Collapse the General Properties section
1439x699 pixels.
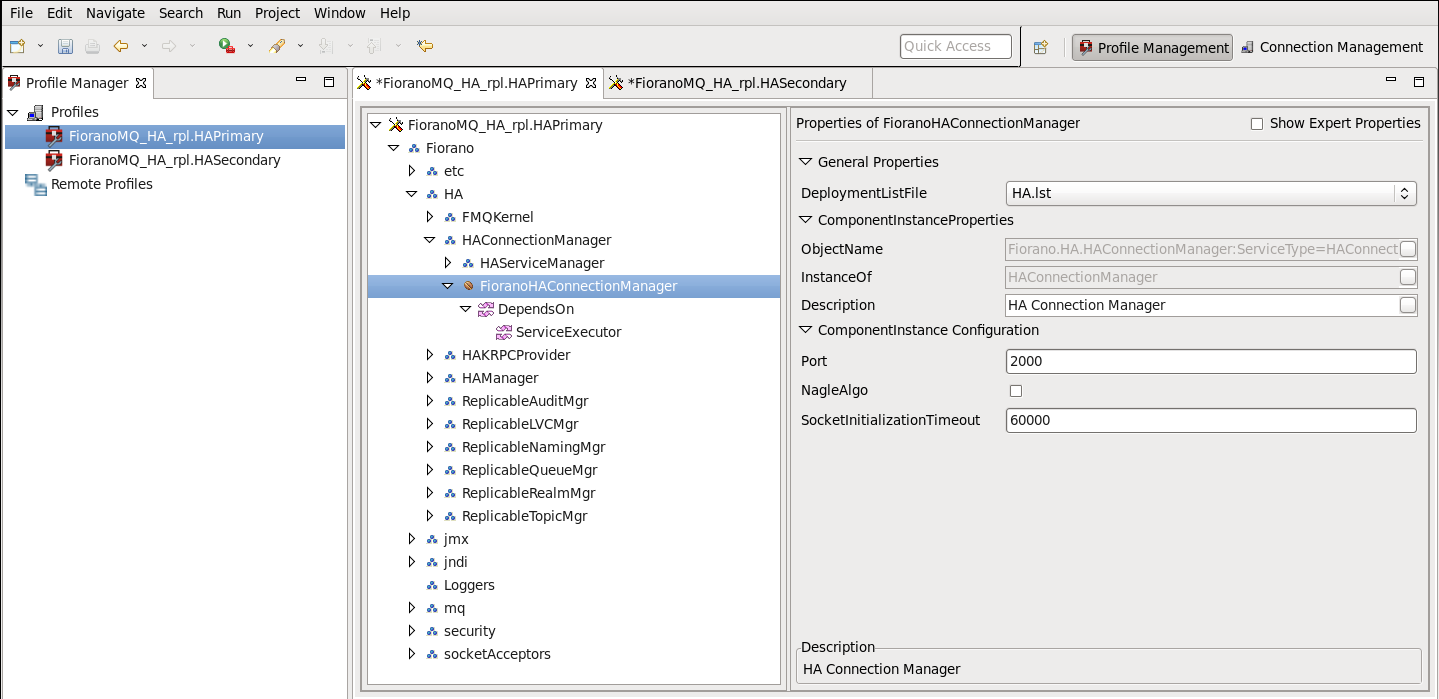tap(805, 162)
